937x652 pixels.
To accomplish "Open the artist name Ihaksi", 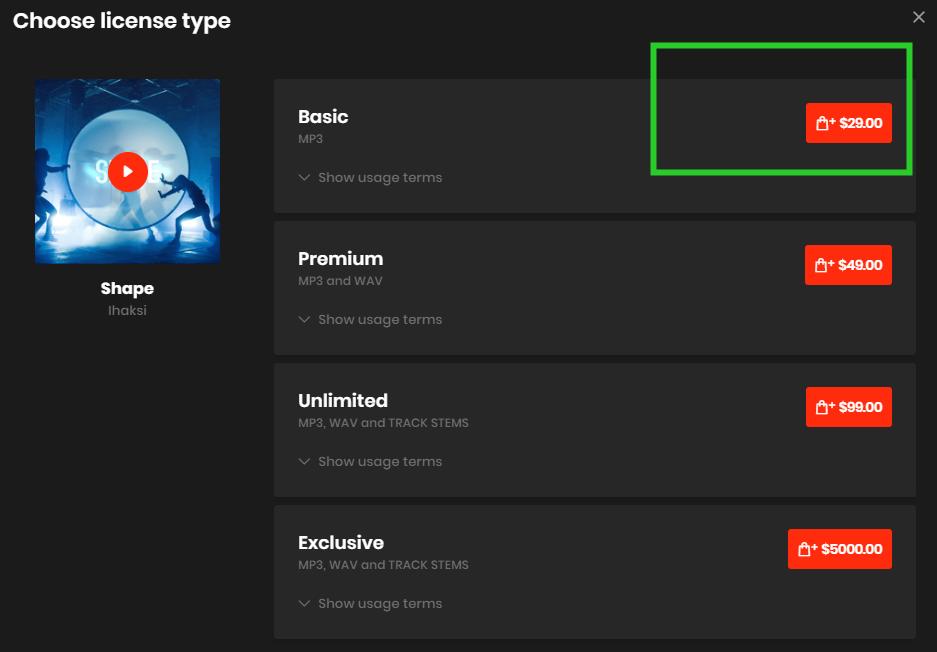I will (127, 311).
